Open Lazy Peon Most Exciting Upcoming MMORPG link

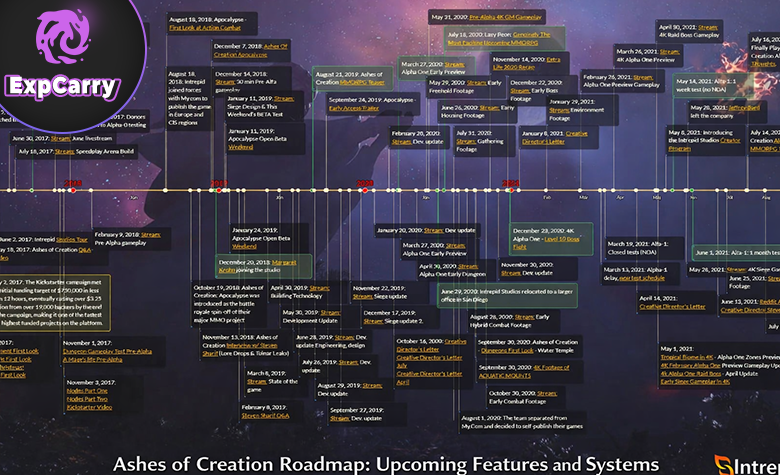point(499,39)
